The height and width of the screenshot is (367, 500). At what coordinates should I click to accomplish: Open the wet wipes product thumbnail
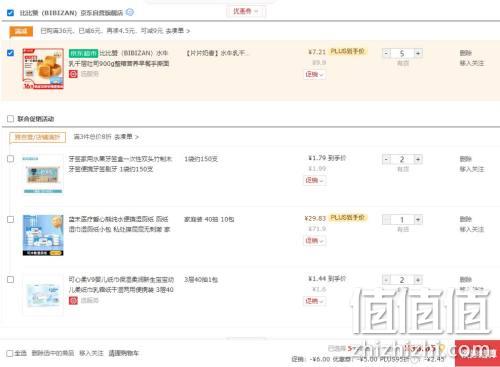pyautogui.click(x=43, y=235)
